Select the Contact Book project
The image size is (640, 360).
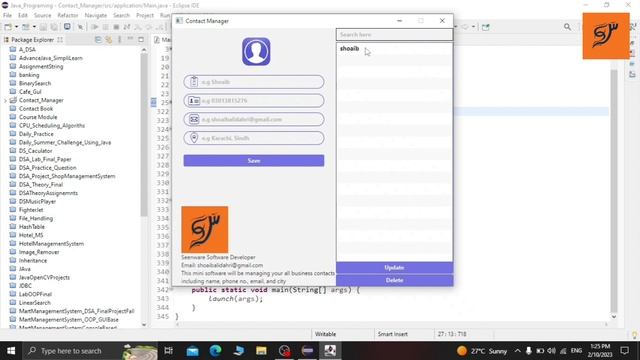pyautogui.click(x=36, y=109)
